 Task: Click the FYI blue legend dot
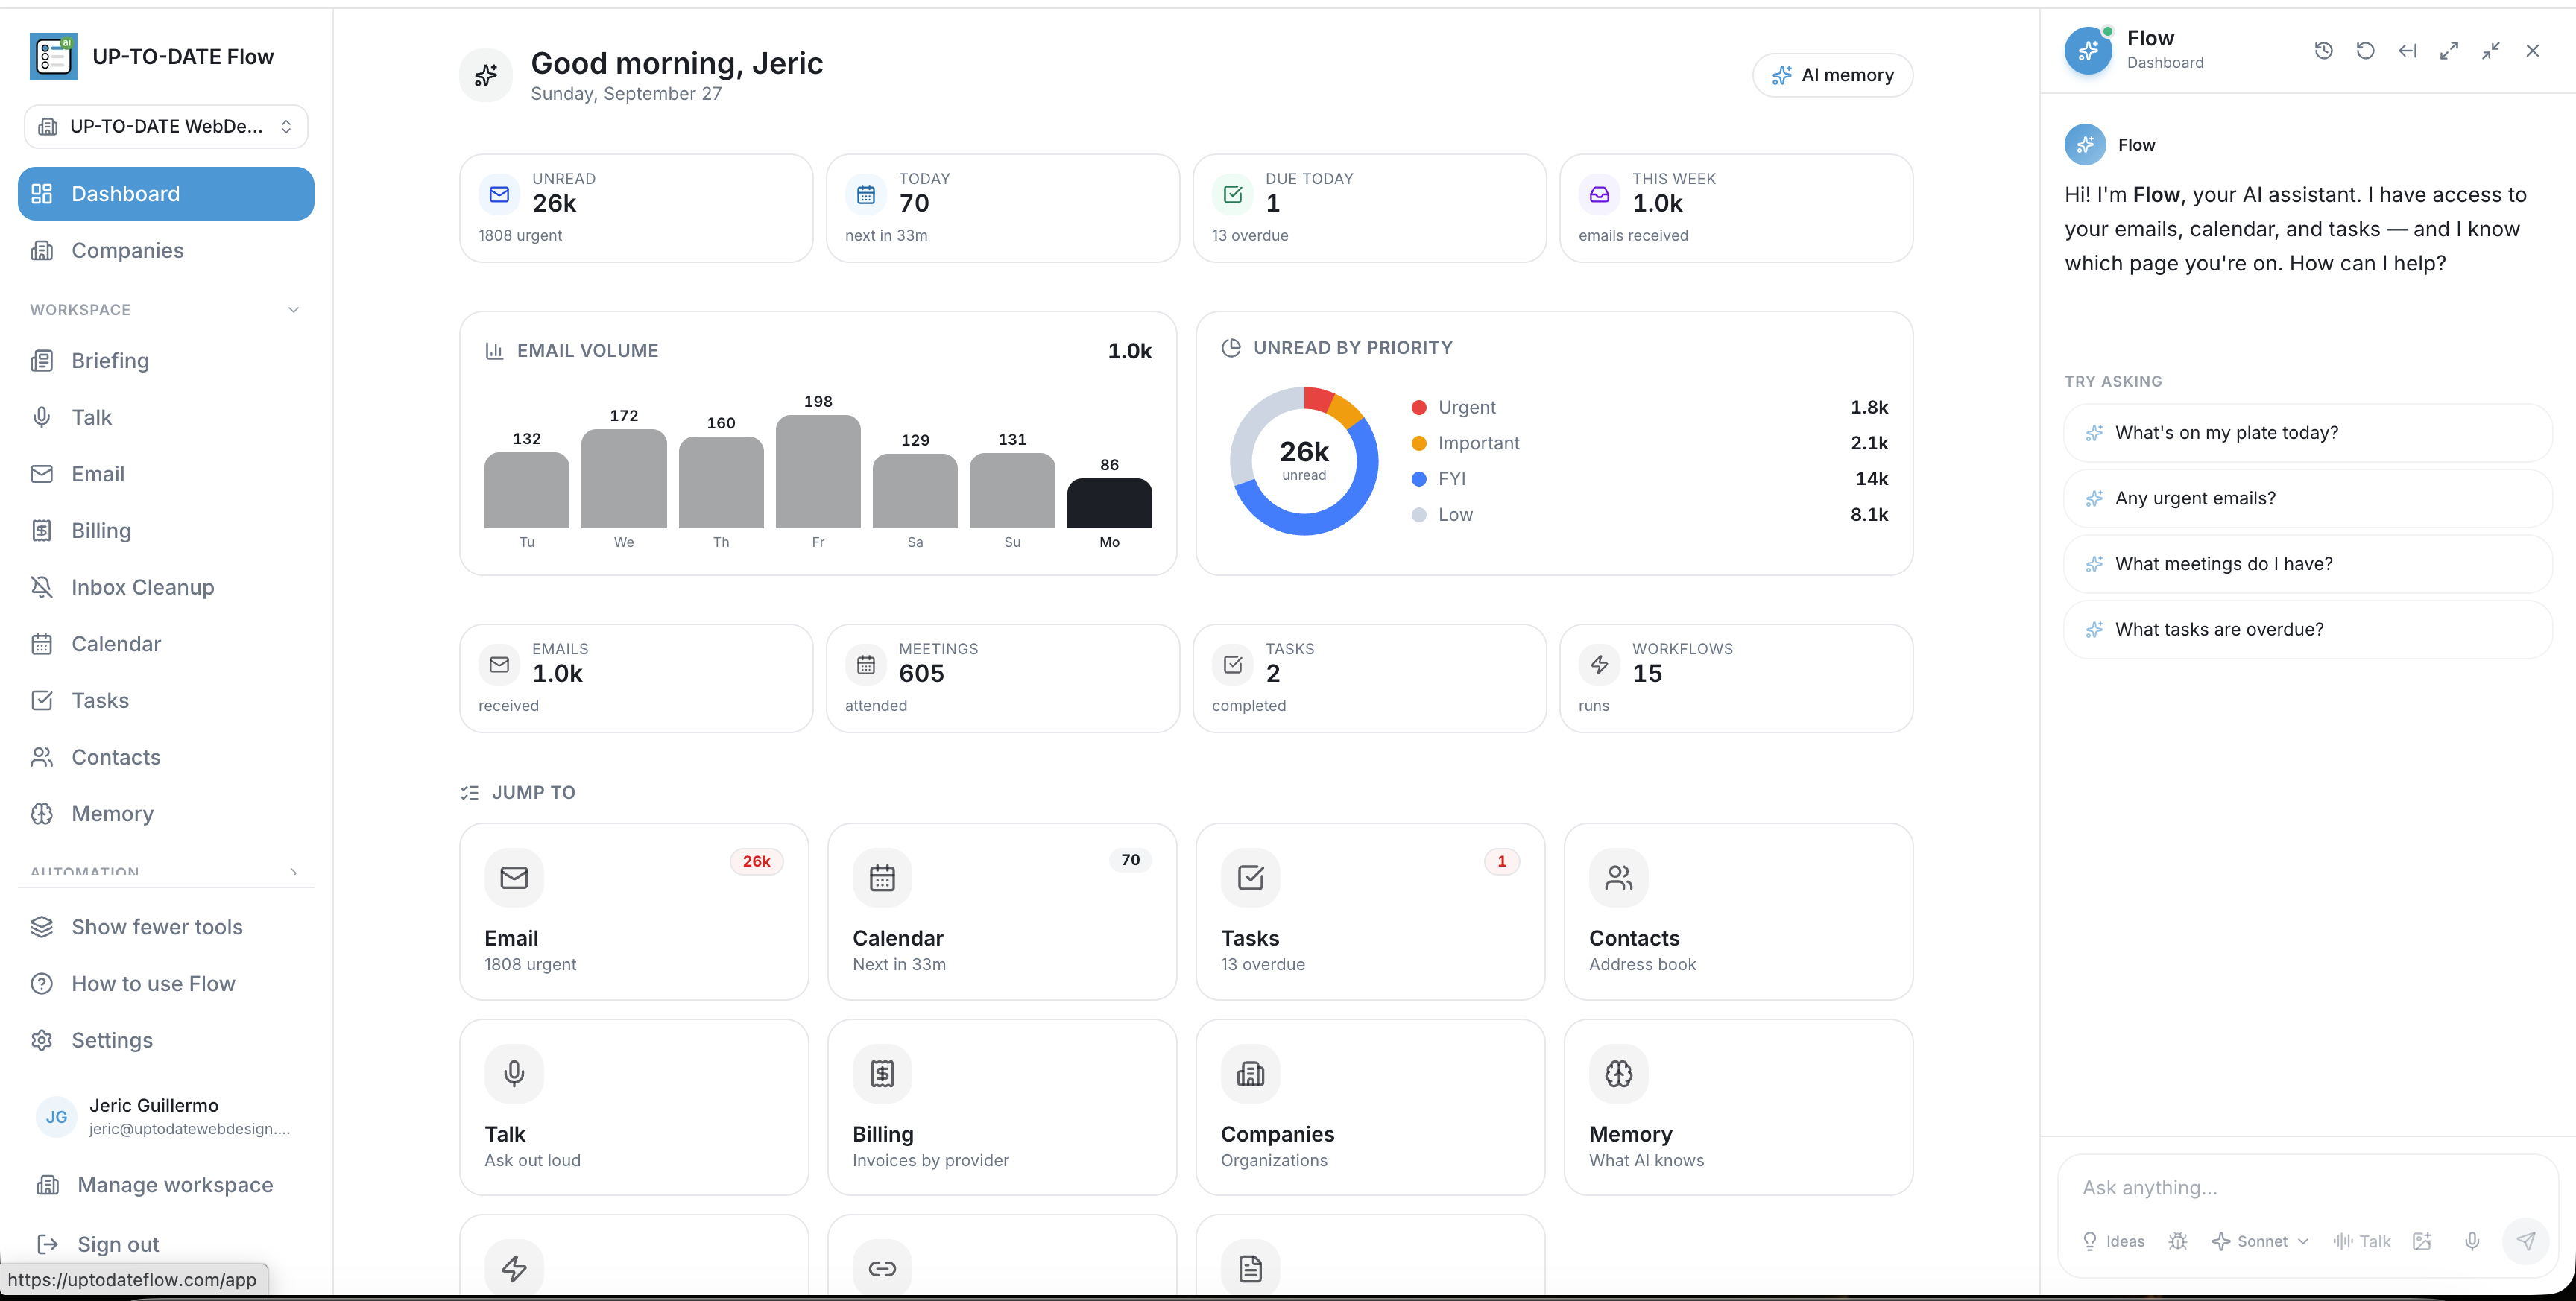1418,479
